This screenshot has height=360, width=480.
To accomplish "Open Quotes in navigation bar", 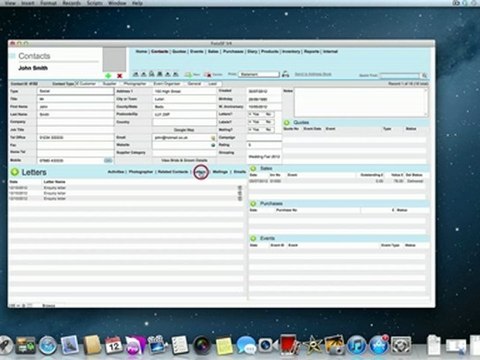I will 179,51.
